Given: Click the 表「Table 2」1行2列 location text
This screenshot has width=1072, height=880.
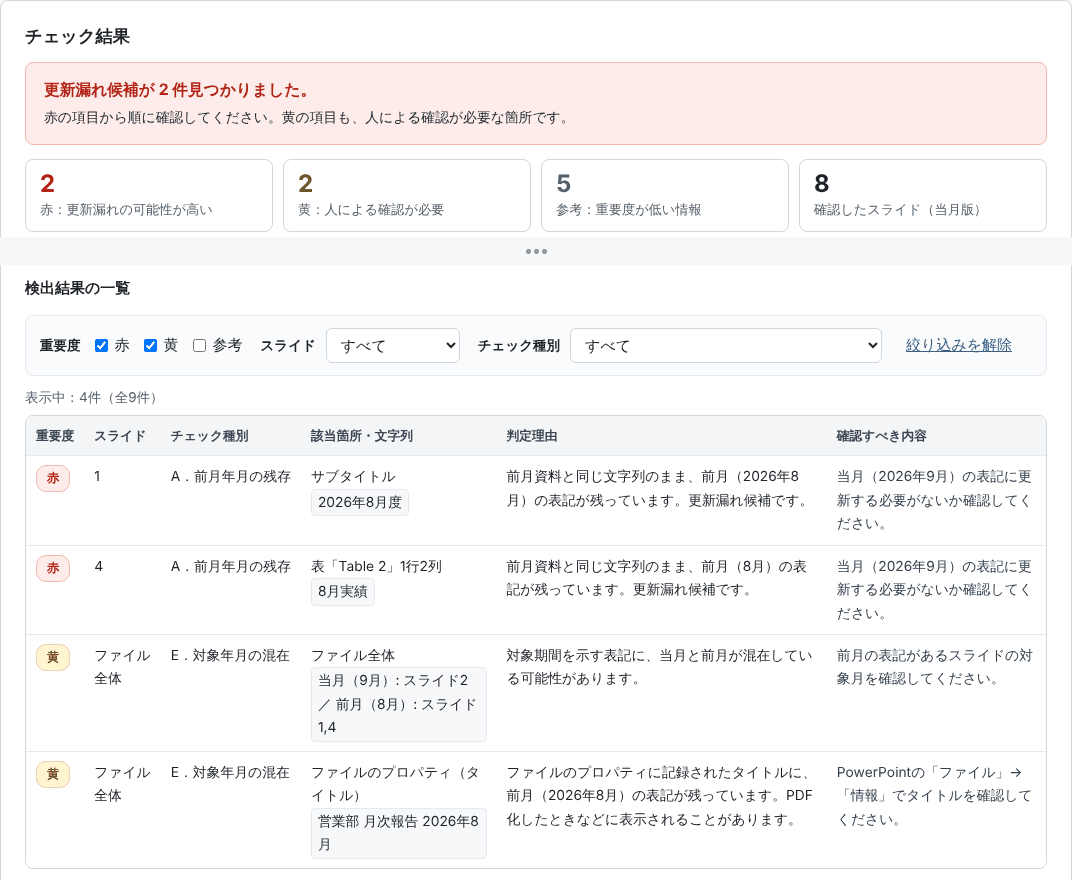Looking at the screenshot, I should [x=376, y=566].
